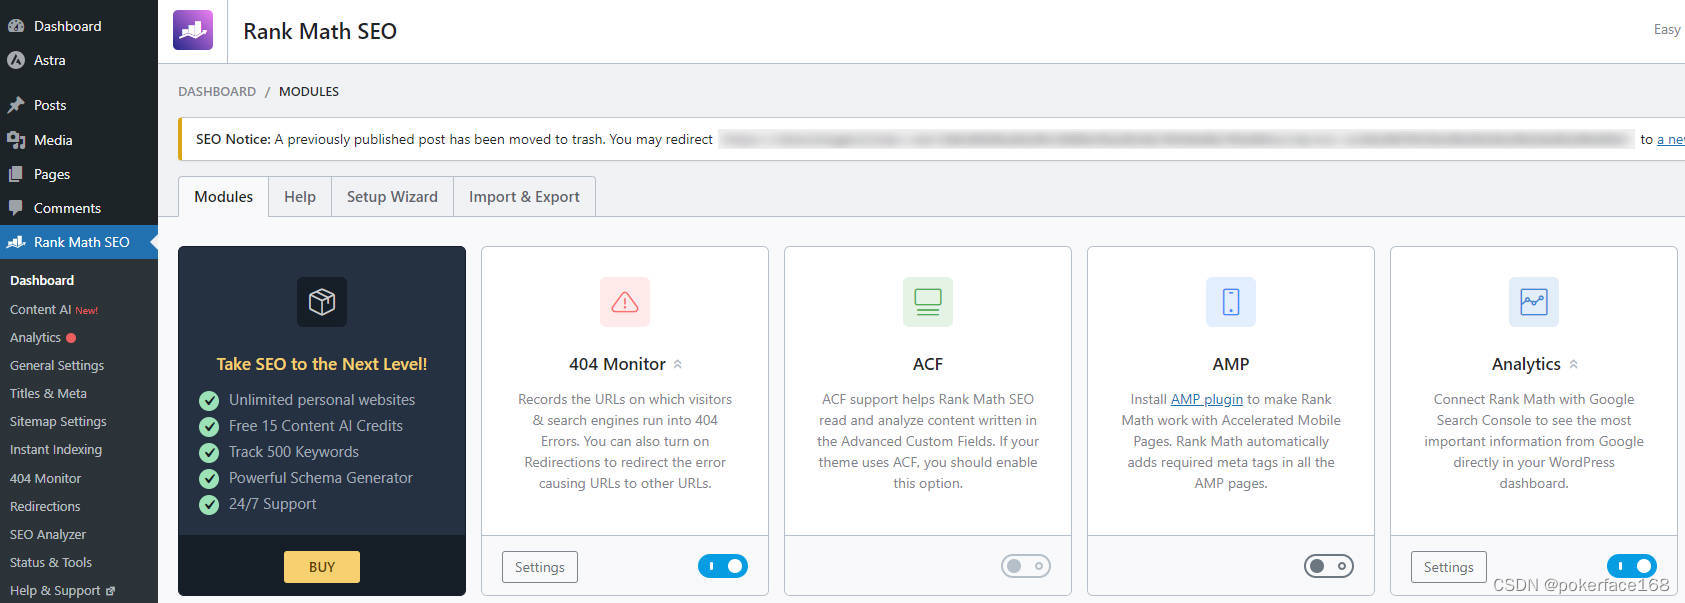Open SEO Analyzer submenu item
Image resolution: width=1685 pixels, height=603 pixels.
pyautogui.click(x=48, y=535)
